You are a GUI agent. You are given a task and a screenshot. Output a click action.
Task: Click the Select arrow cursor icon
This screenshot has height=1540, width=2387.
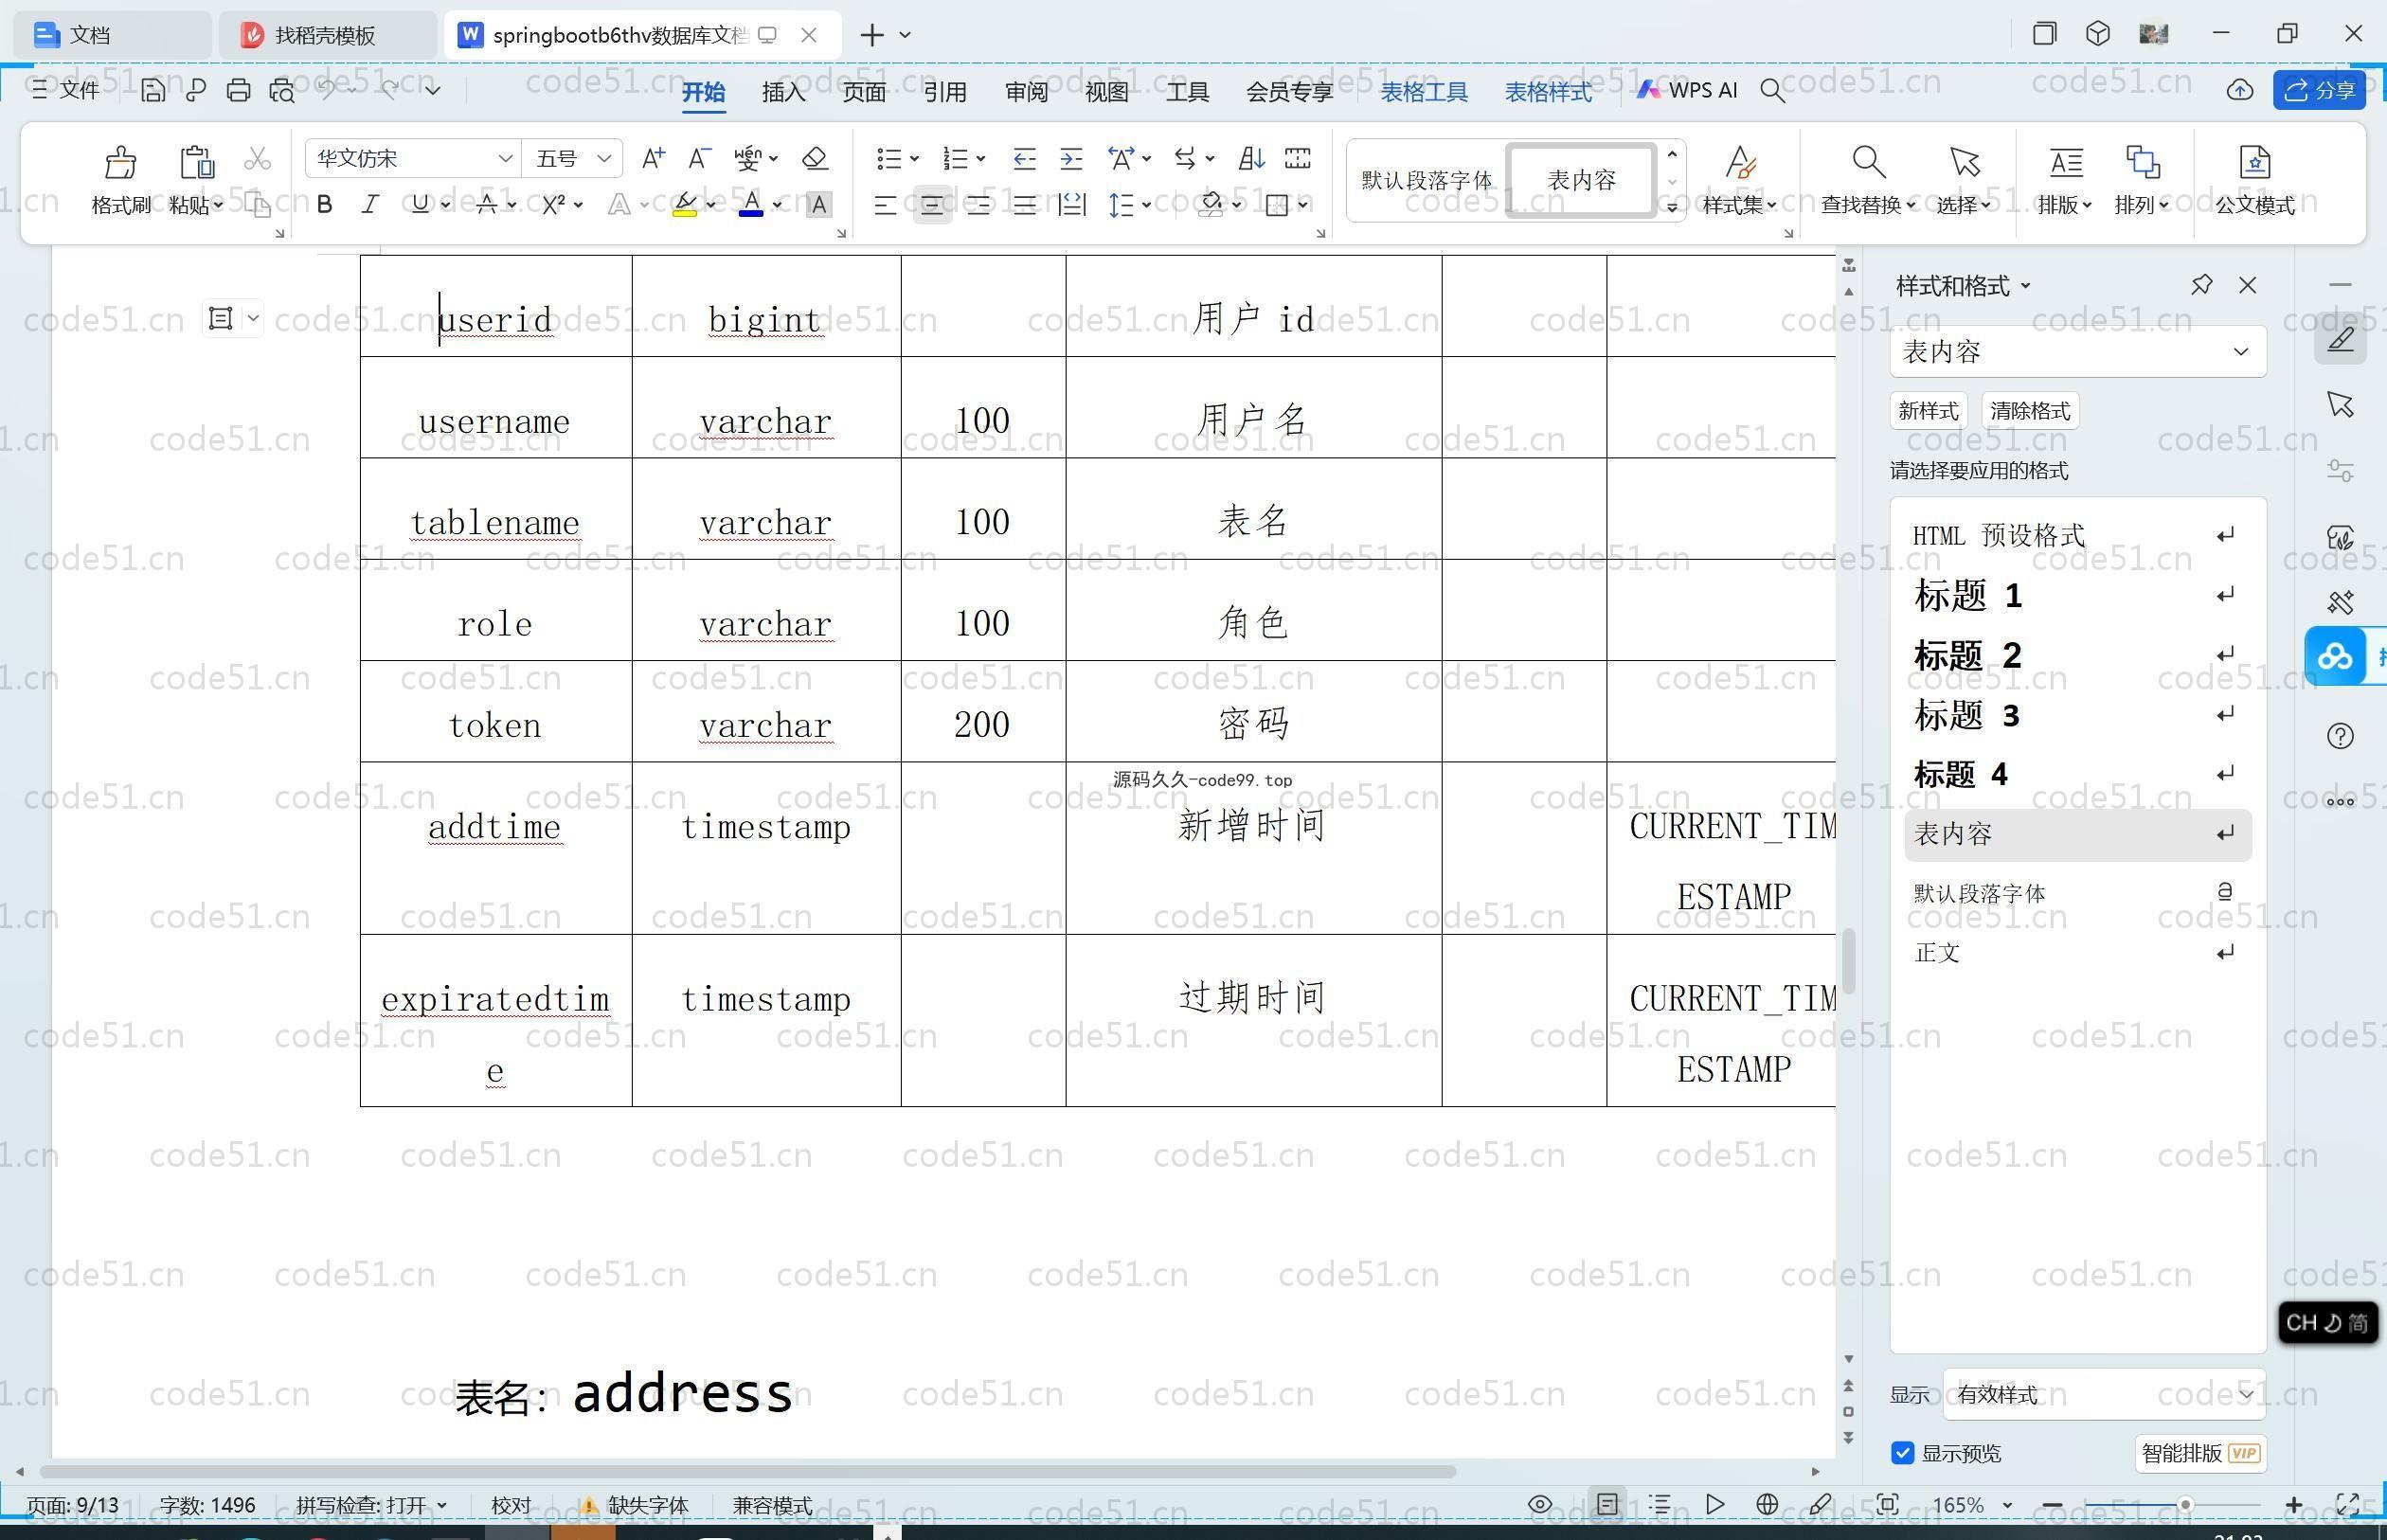pos(1964,161)
